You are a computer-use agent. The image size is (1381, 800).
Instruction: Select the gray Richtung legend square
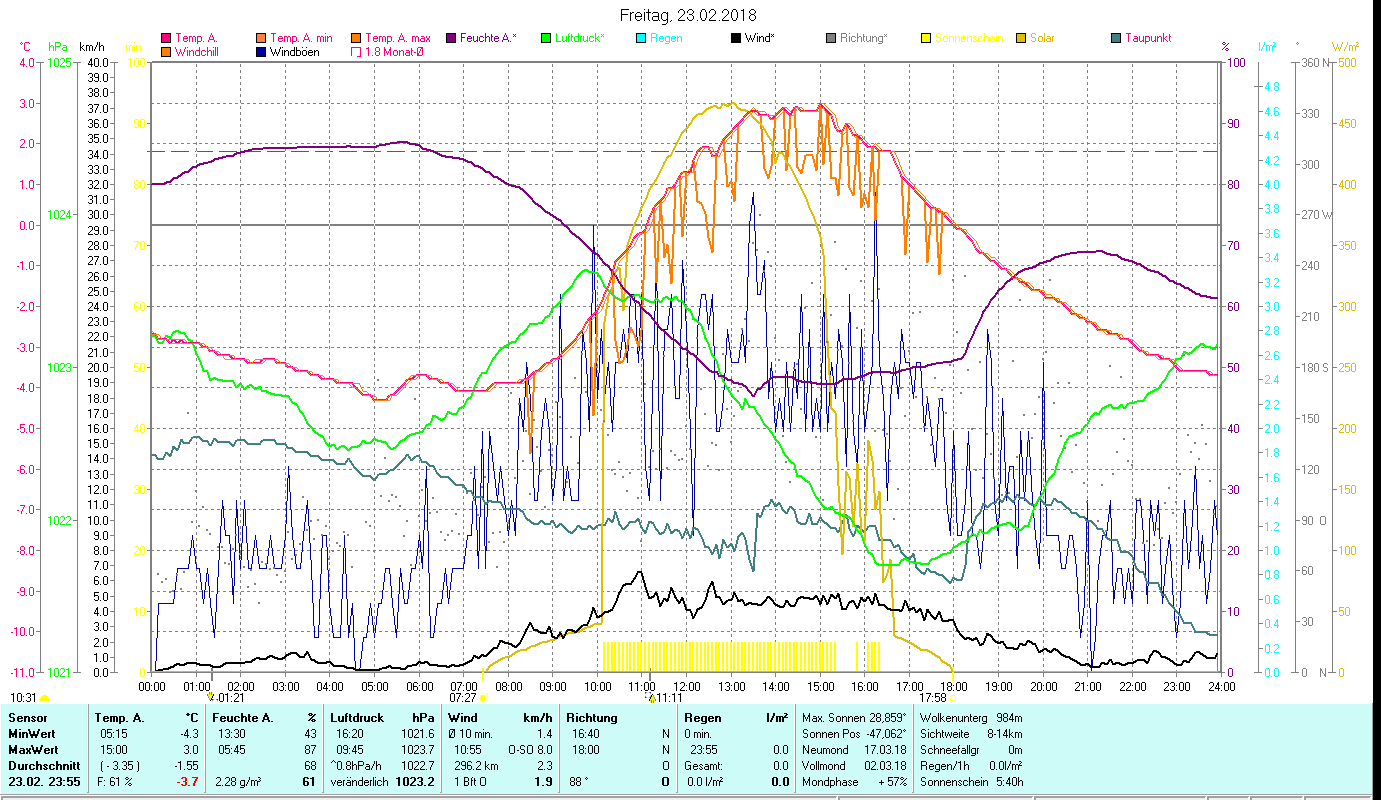click(831, 39)
